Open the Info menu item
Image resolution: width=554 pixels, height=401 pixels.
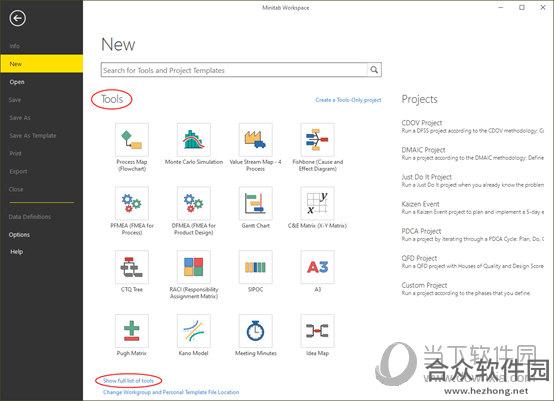point(14,46)
